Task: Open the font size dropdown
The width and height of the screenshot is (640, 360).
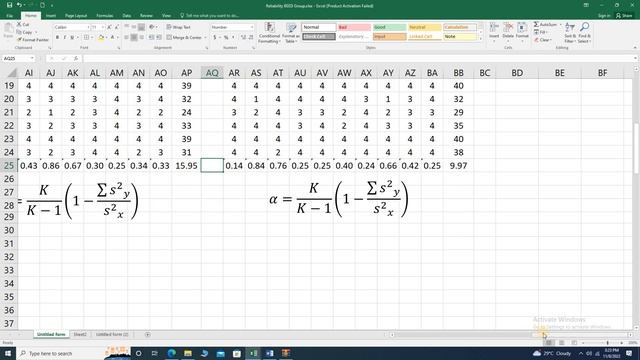Action: click(x=103, y=27)
